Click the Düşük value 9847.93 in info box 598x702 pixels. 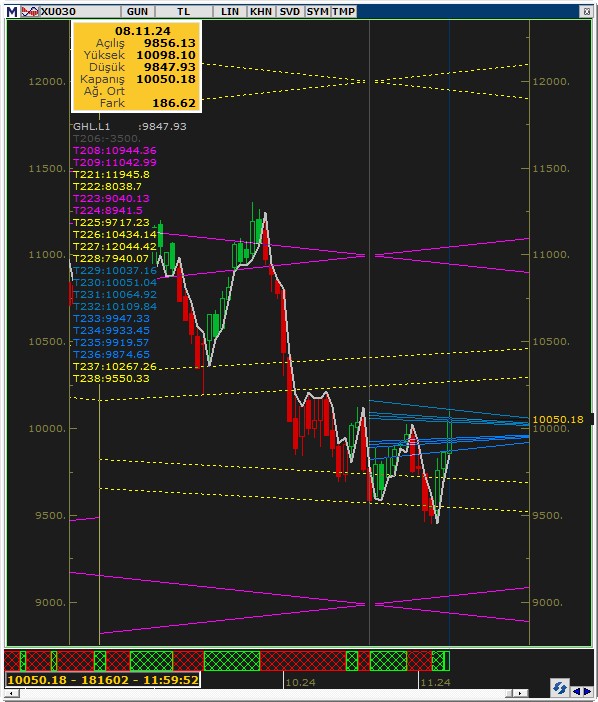pyautogui.click(x=170, y=67)
